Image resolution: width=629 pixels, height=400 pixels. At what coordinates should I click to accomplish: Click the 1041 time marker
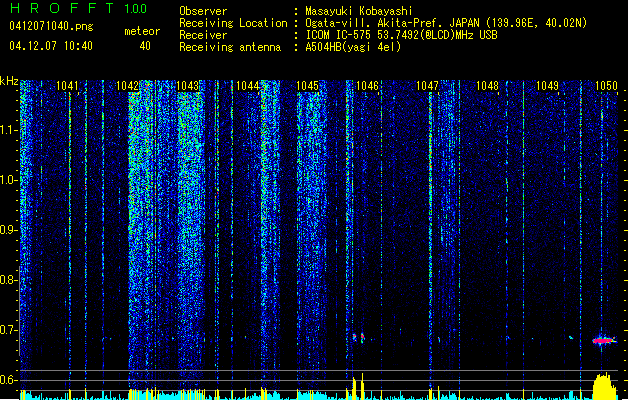[x=67, y=86]
